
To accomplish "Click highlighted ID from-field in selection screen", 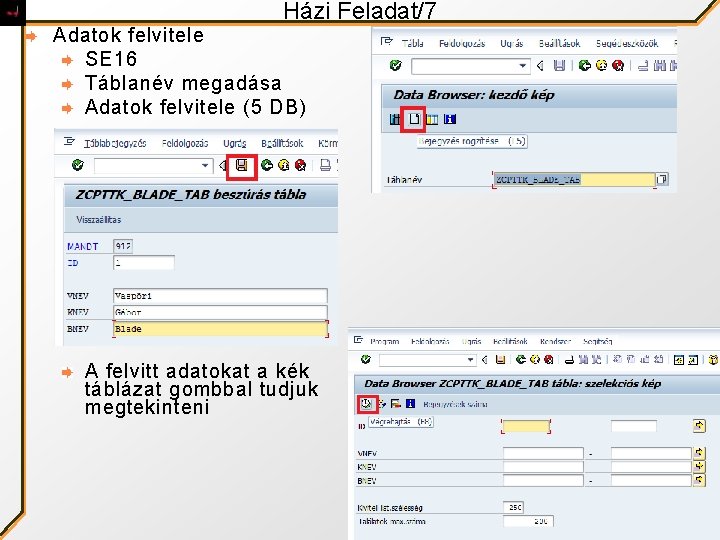I will (x=526, y=427).
